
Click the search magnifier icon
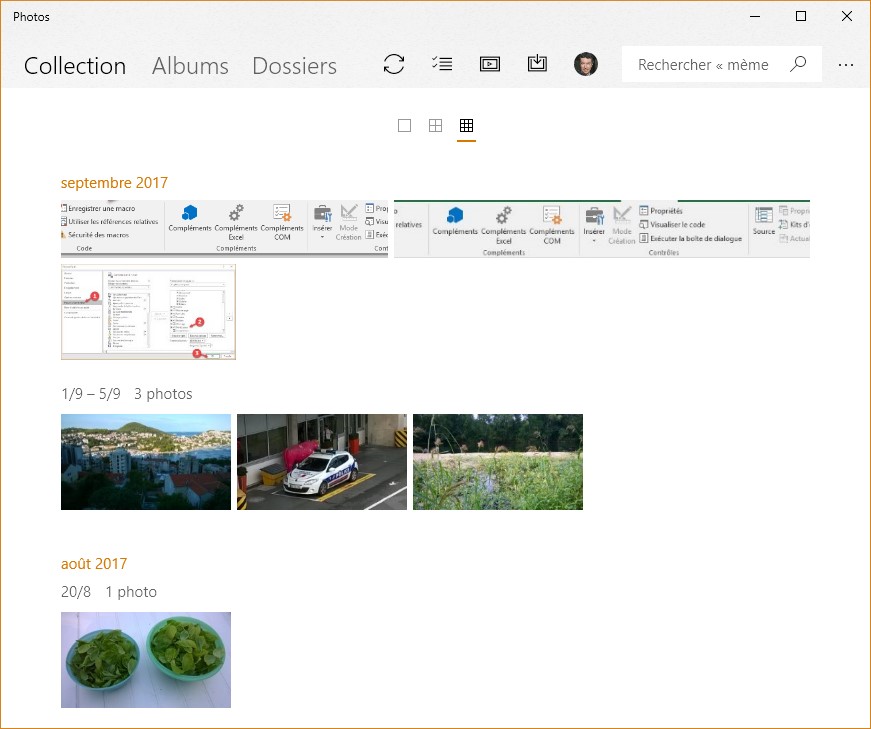click(x=798, y=64)
